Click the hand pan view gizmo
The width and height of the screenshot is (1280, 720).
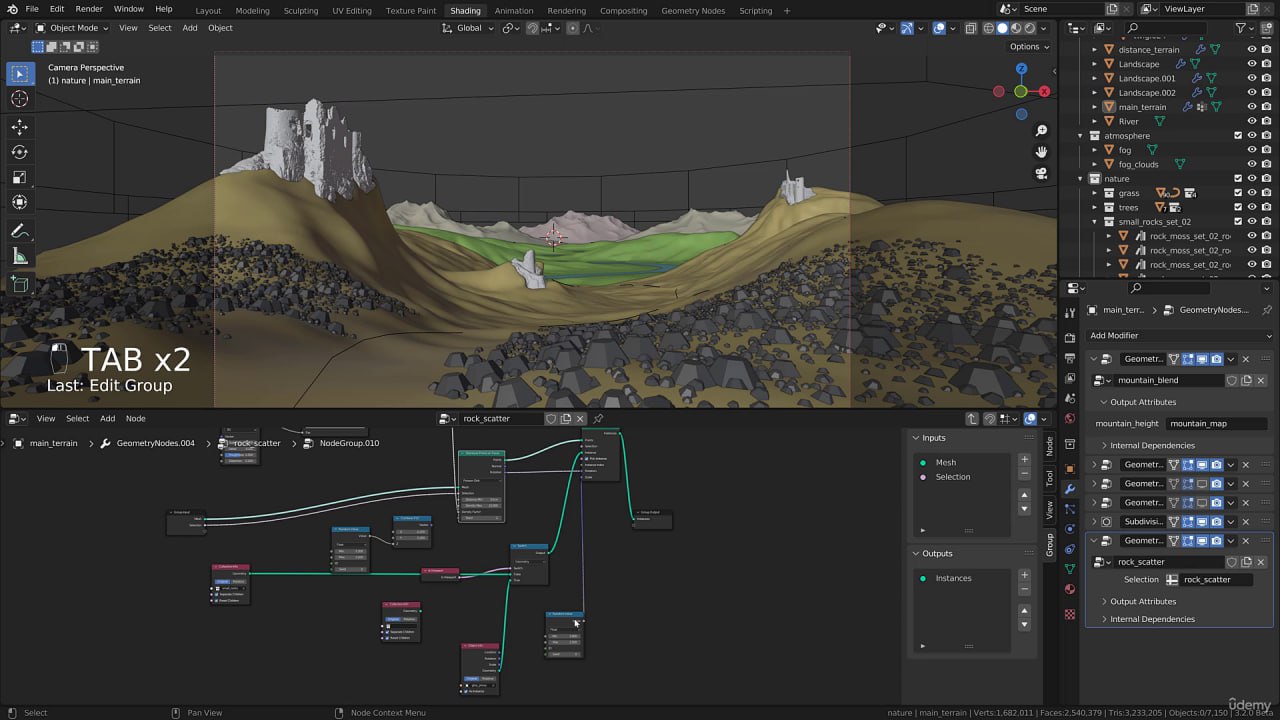click(x=1041, y=152)
